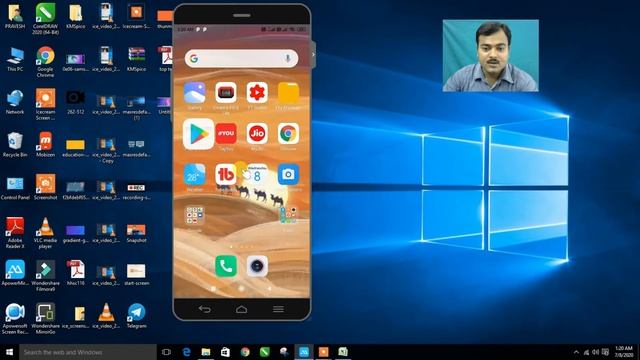640x360 pixels.
Task: Open the red #YOU app
Action: [226, 133]
